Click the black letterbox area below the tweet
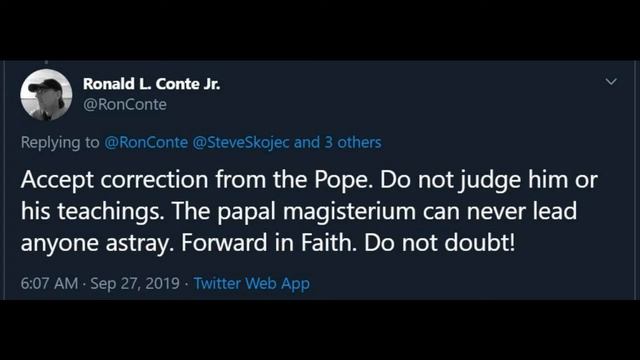Image resolution: width=640 pixels, height=360 pixels. pos(320,330)
